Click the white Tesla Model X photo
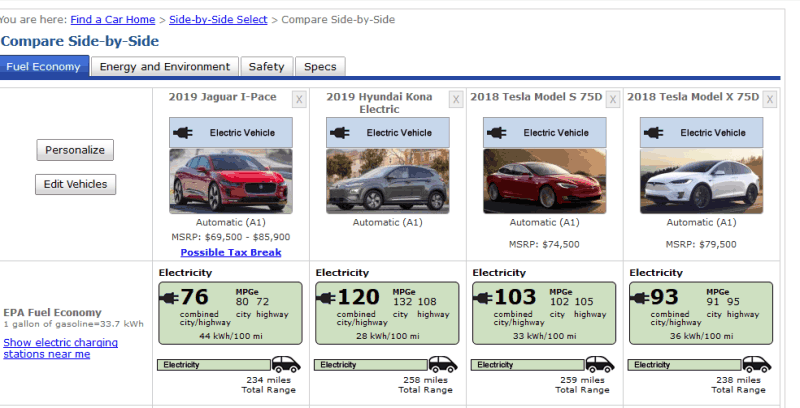This screenshot has width=800, height=408. 702,181
